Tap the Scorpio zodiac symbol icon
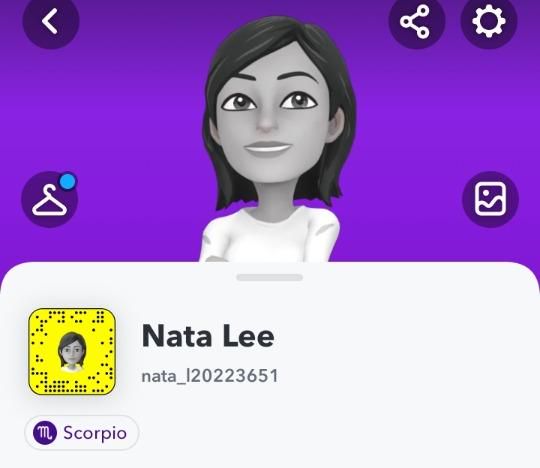This screenshot has height=468, width=540. [x=45, y=433]
